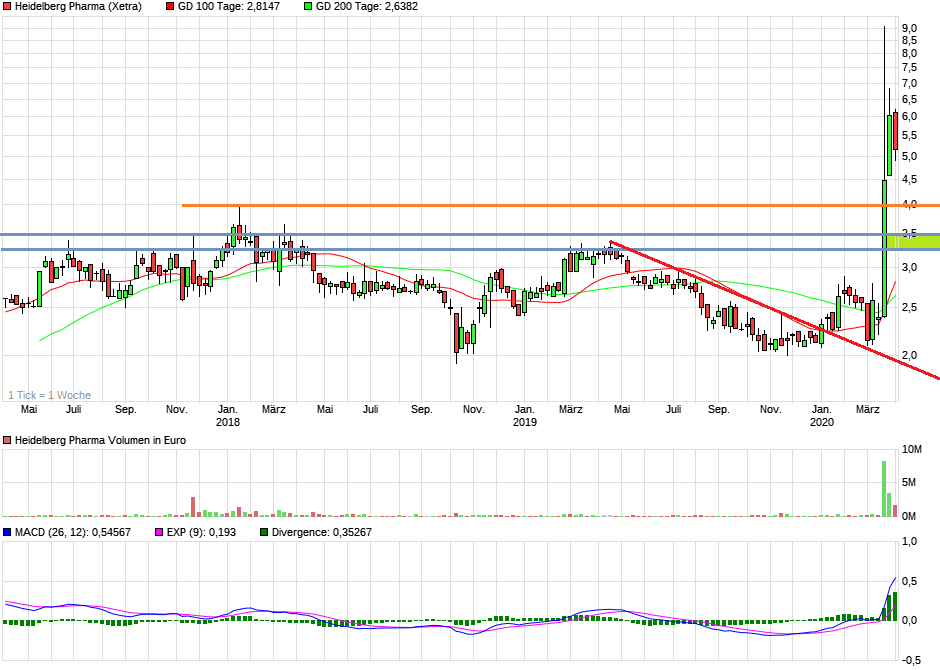This screenshot has height=670, width=940.
Task: Select the 2020 year label on the axis
Action: (820, 422)
